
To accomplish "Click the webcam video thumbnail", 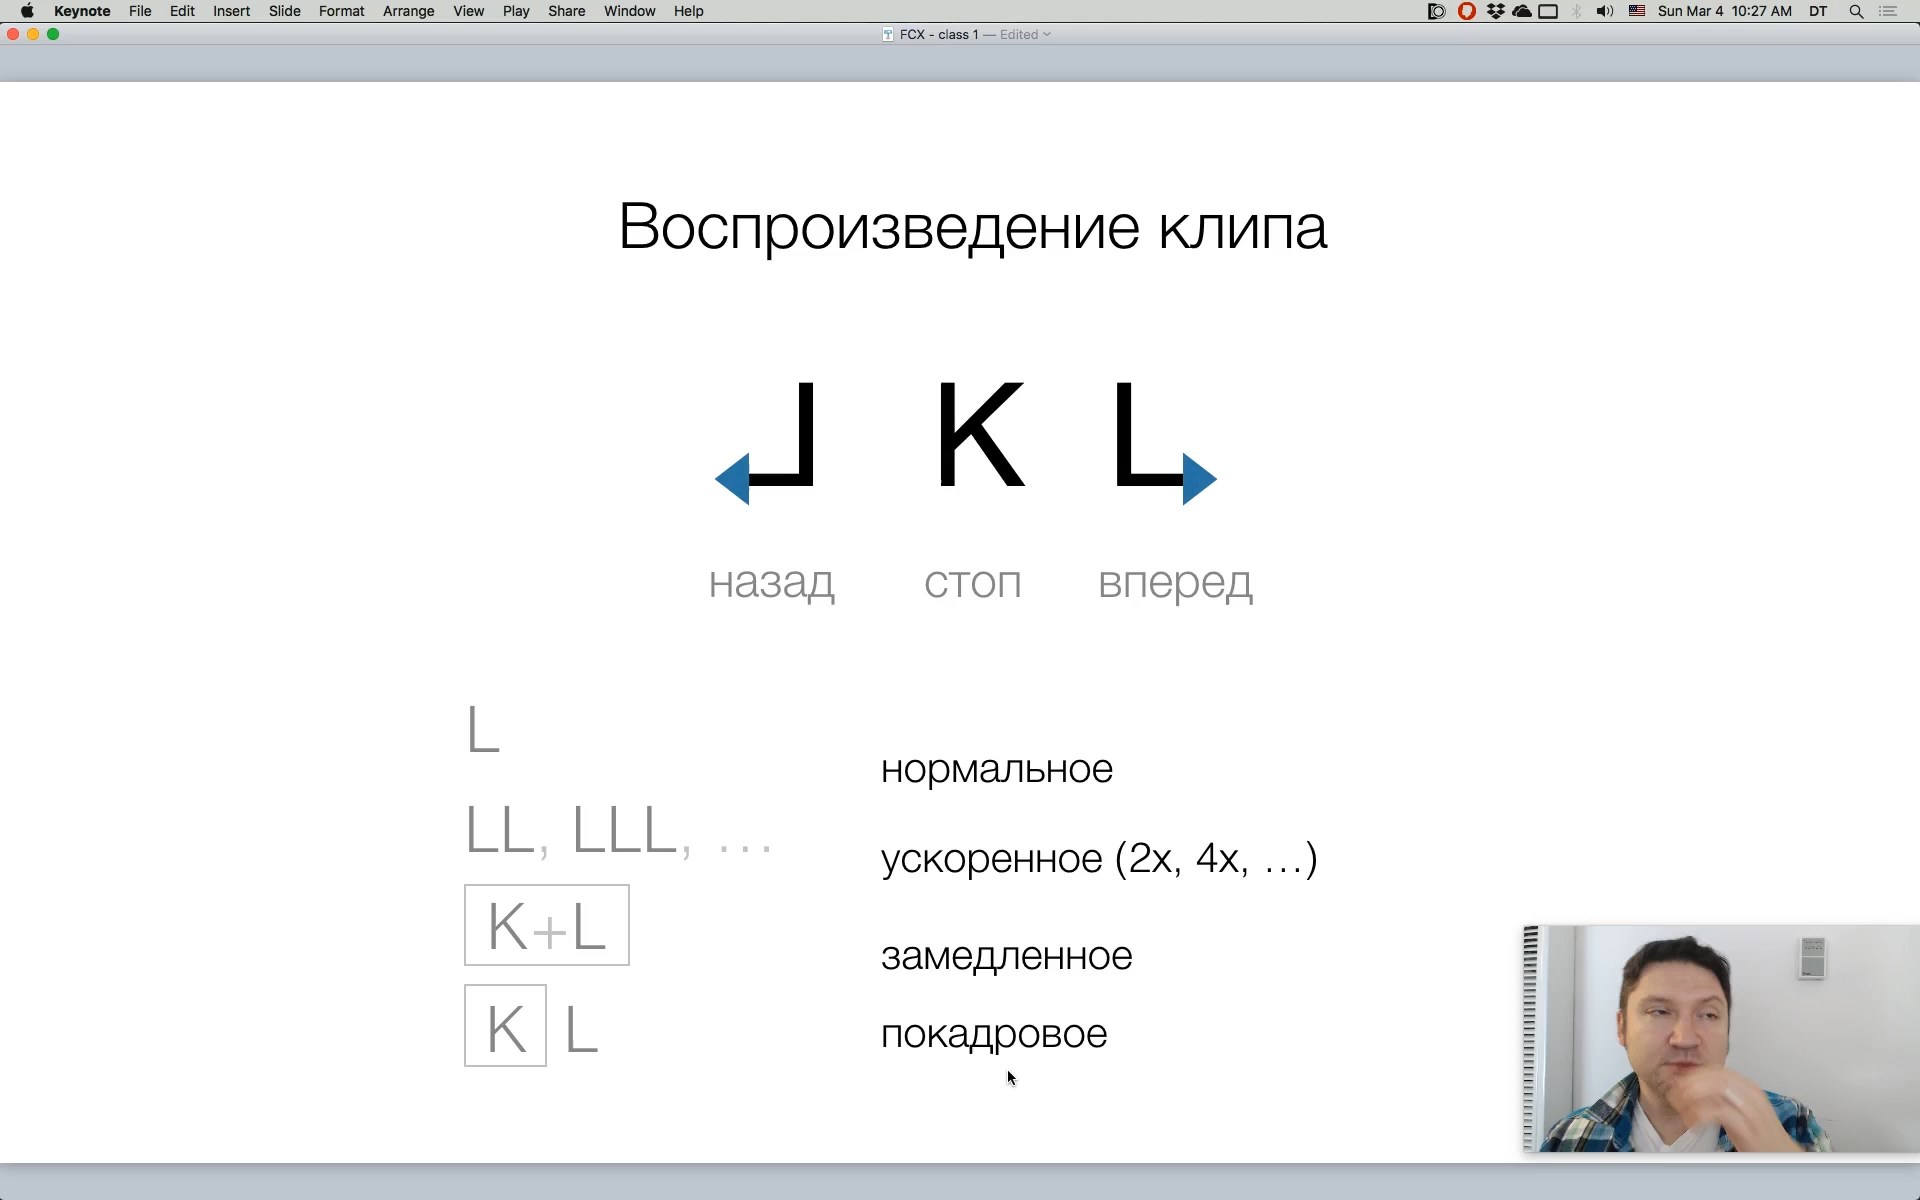I will coord(1720,1038).
